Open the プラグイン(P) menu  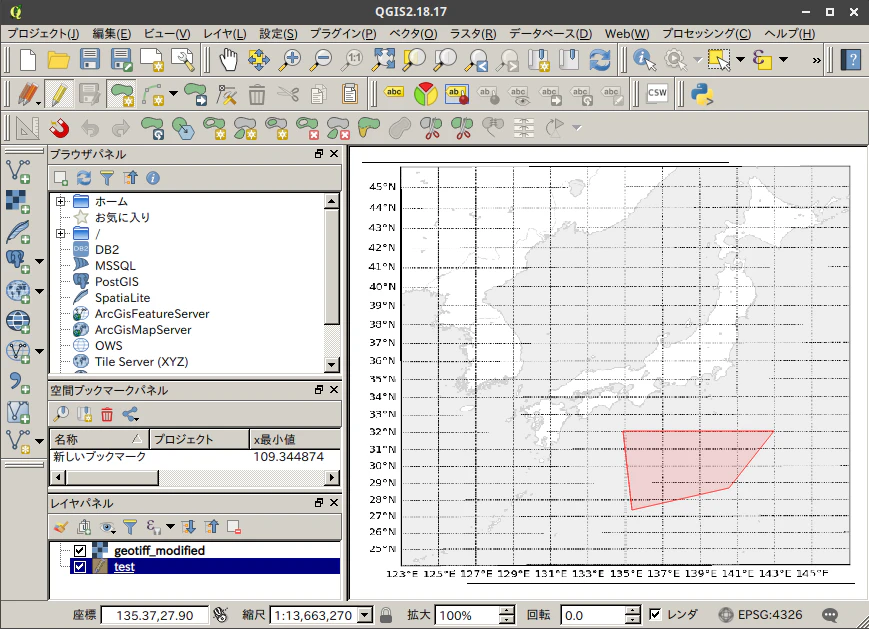pos(343,33)
